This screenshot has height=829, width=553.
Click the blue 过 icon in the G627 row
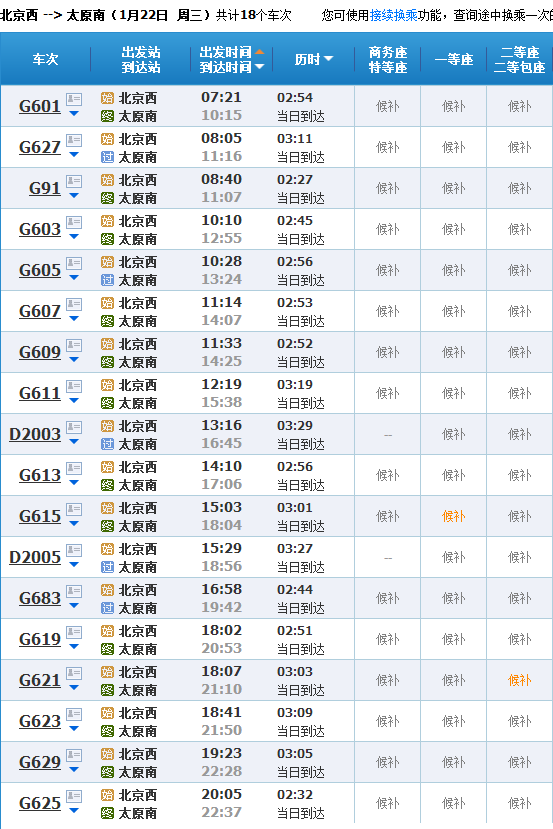[x=107, y=157]
